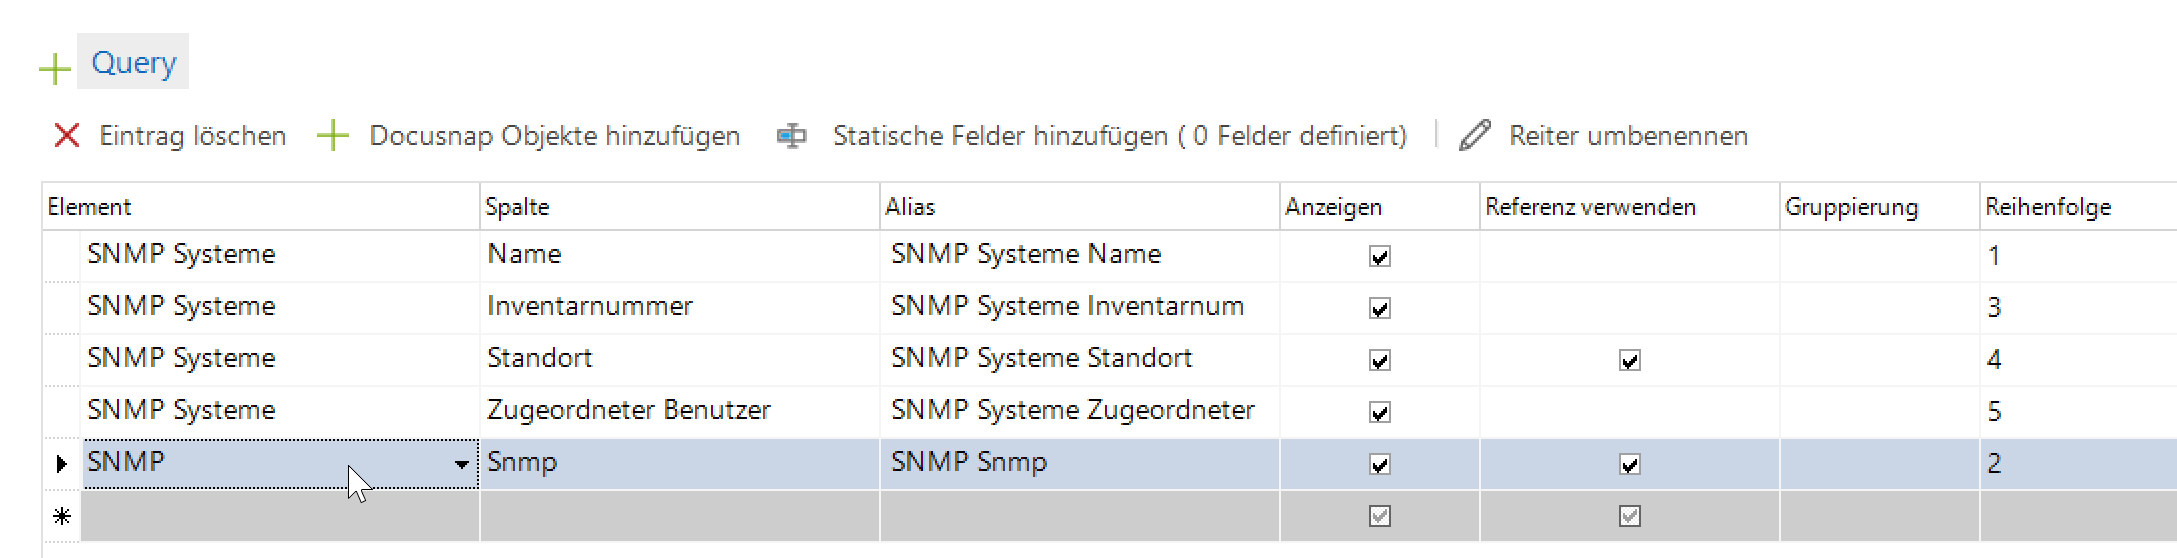The width and height of the screenshot is (2177, 558).
Task: Click the red X delete entry icon
Action: point(66,135)
